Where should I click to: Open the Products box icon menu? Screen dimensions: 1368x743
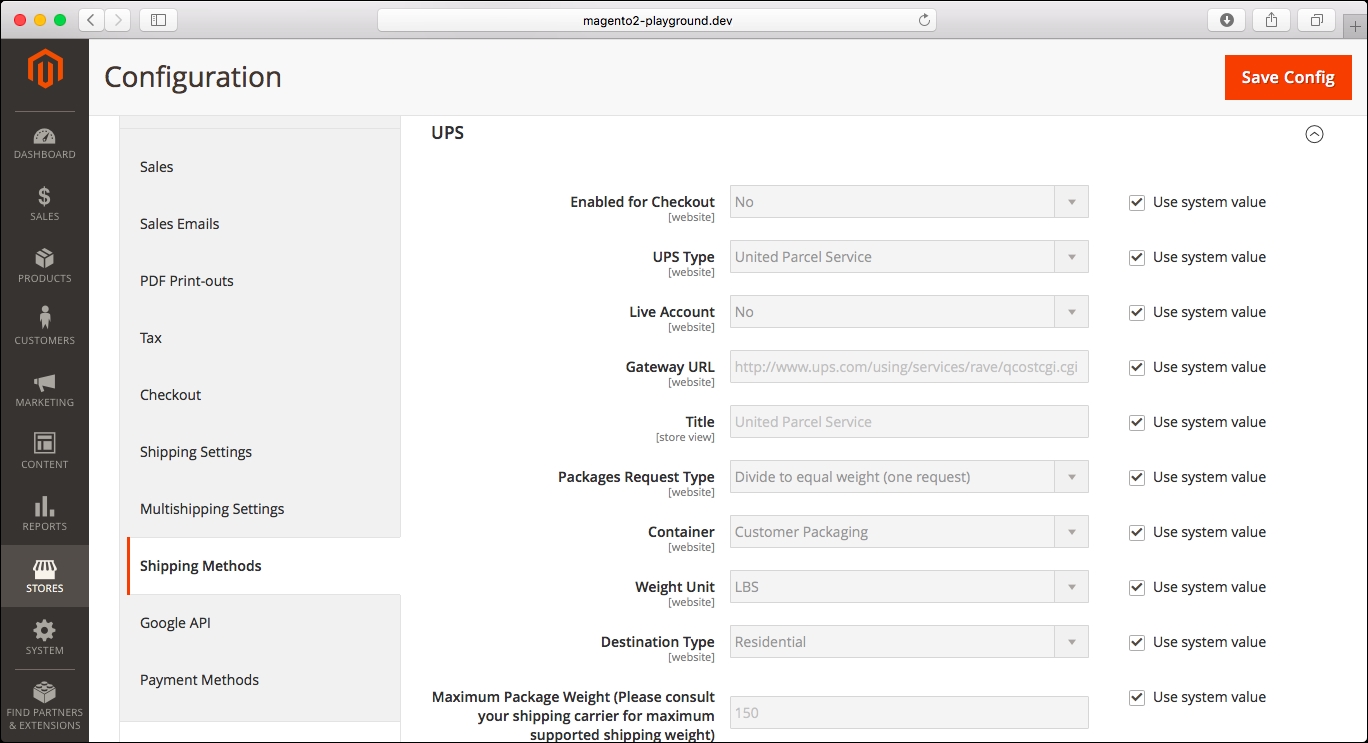(x=44, y=266)
